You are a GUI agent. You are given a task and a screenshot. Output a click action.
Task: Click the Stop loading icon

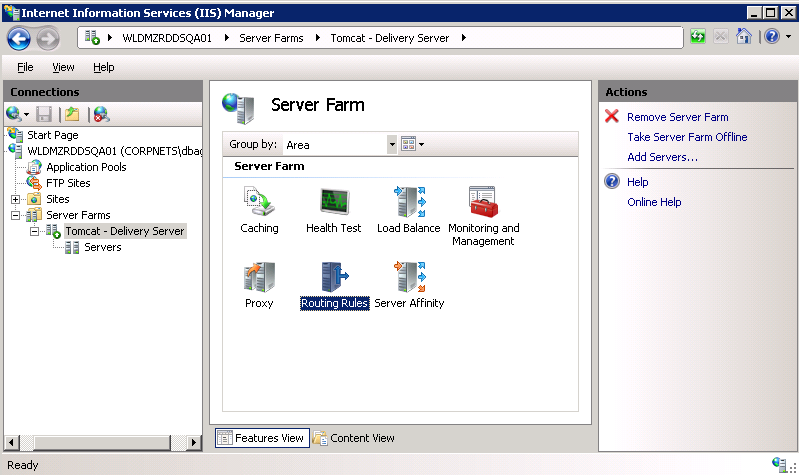[721, 36]
